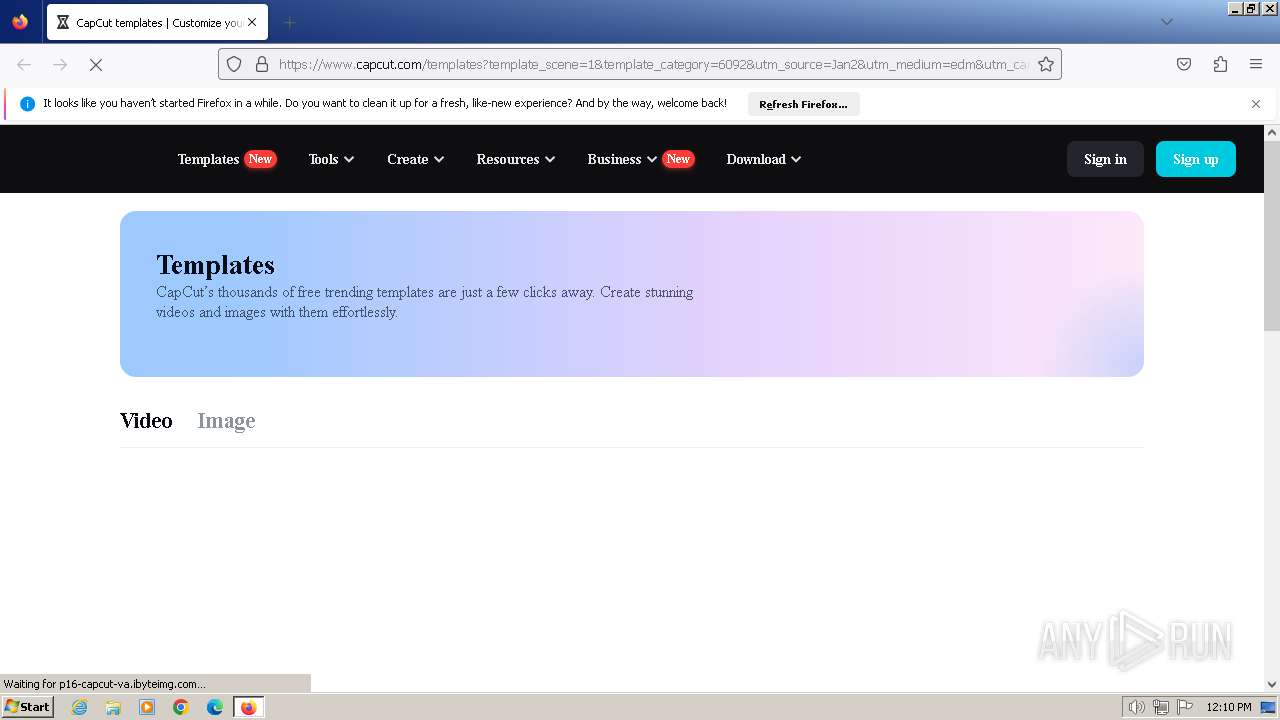Image resolution: width=1280 pixels, height=720 pixels.
Task: Open the tracking protection shield icon
Action: coord(234,64)
